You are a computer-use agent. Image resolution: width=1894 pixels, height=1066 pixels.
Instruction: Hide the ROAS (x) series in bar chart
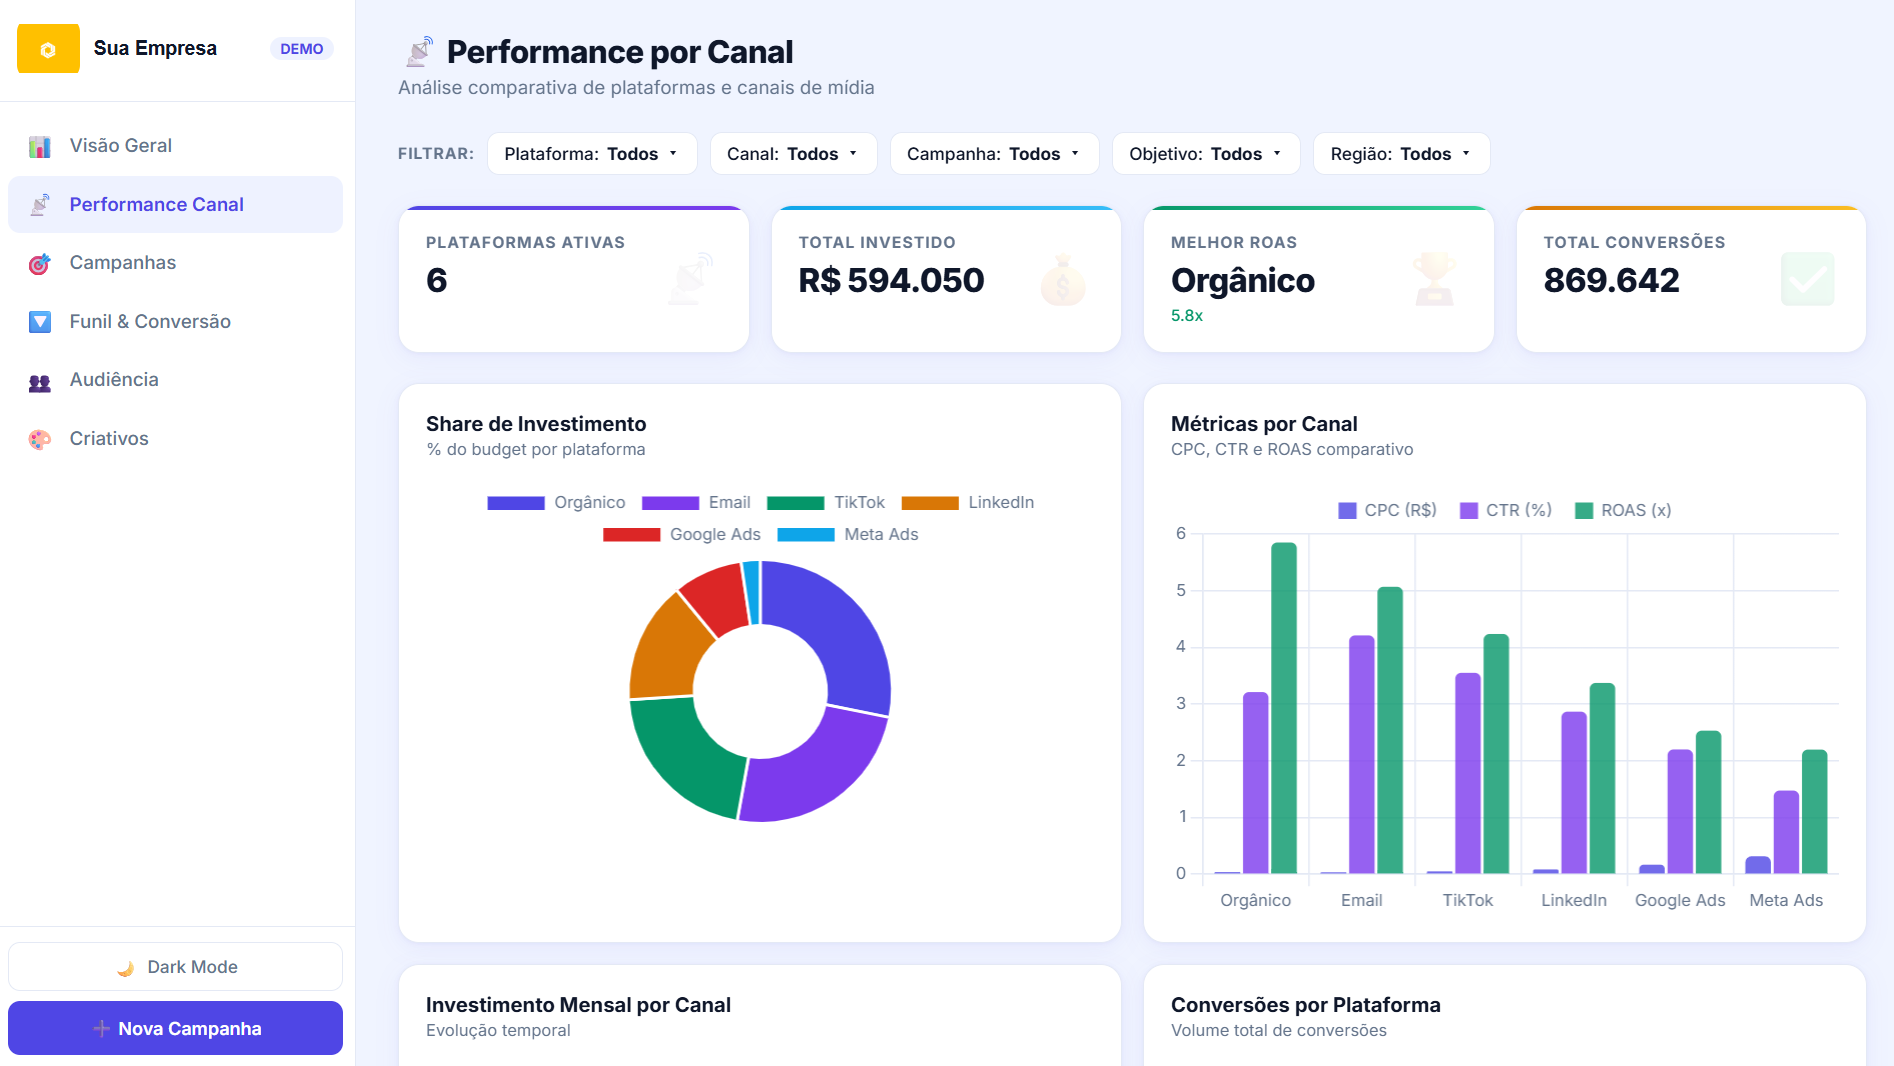1623,510
